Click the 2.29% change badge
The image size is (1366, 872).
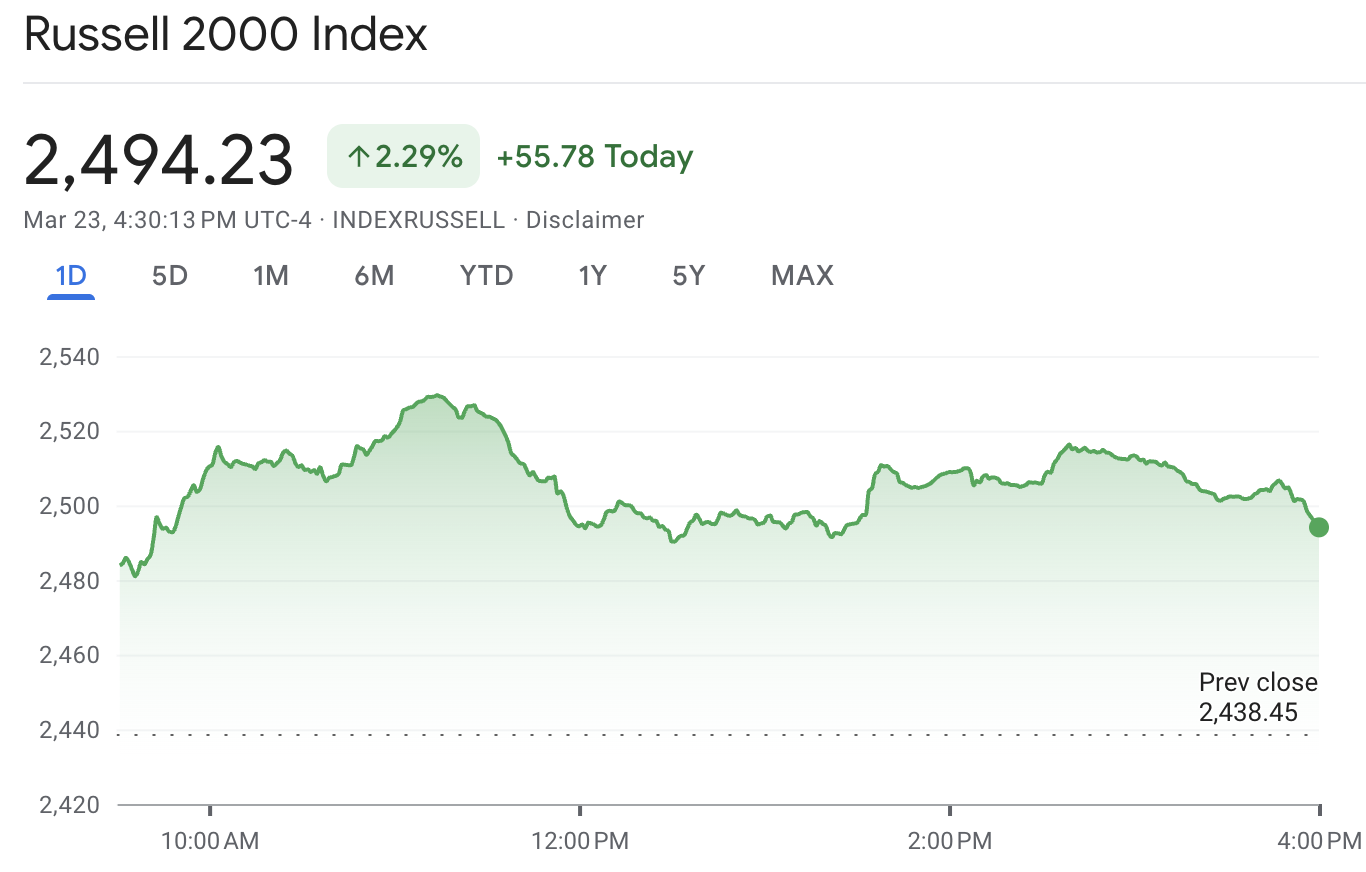tap(404, 157)
